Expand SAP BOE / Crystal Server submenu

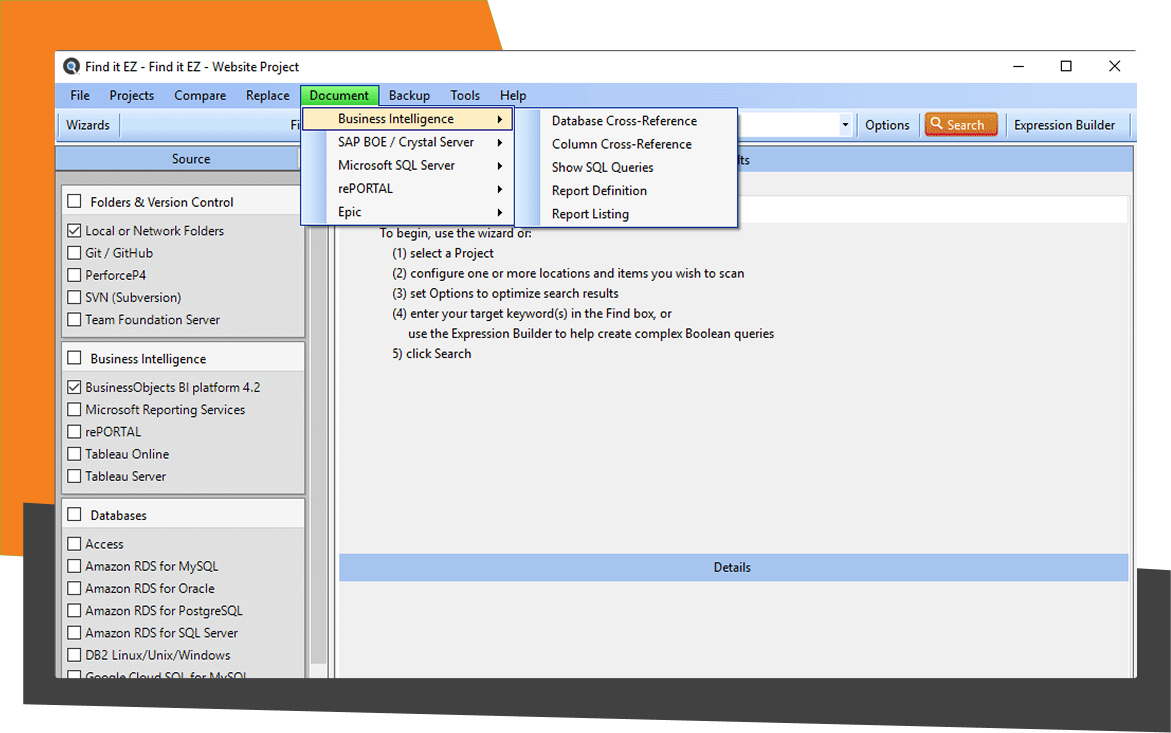click(x=407, y=142)
